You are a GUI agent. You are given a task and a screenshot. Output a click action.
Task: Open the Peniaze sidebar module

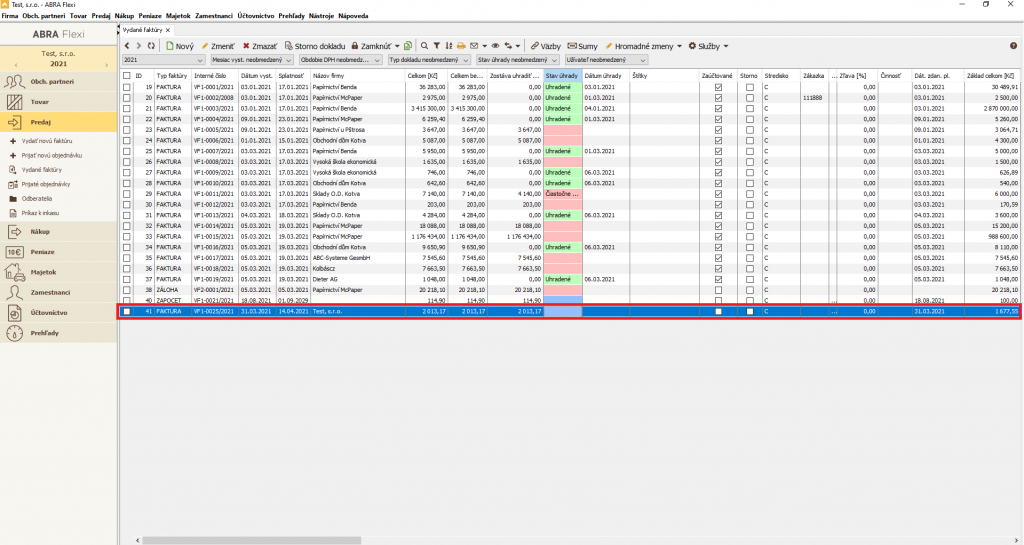[x=59, y=252]
